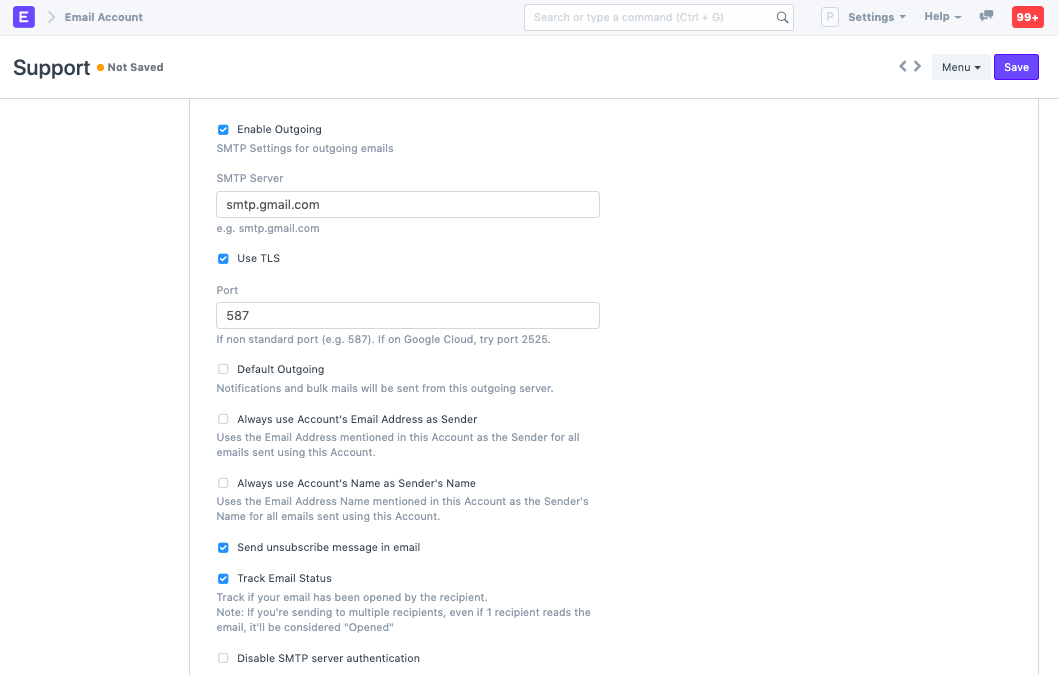
Task: Click the app logo in the top-left corner
Action: (23, 17)
